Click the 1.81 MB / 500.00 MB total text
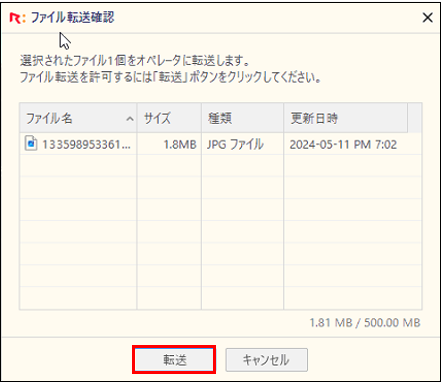This screenshot has width=441, height=382. 365,323
